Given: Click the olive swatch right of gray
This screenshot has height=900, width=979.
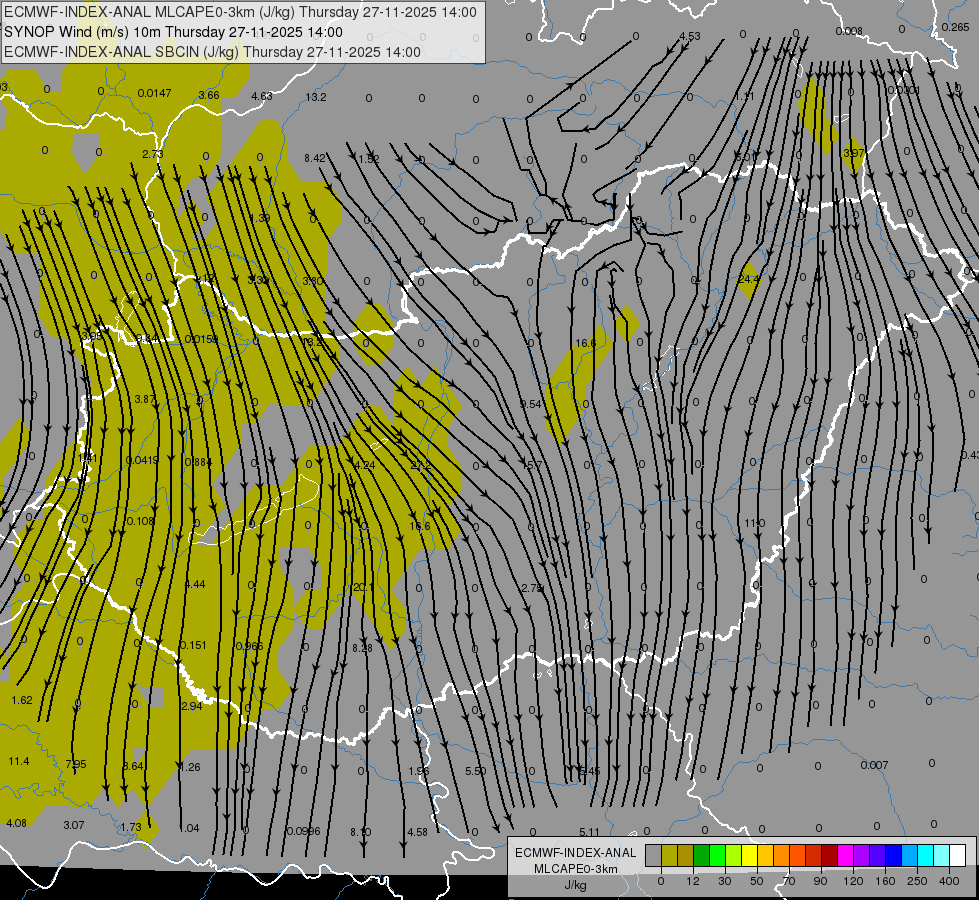Looking at the screenshot, I should [669, 855].
